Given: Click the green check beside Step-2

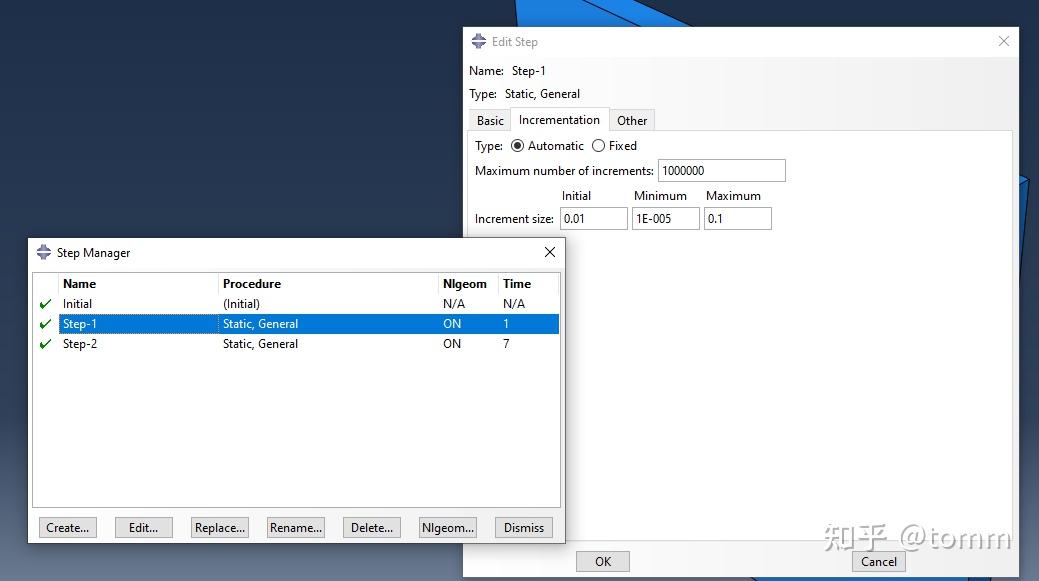Looking at the screenshot, I should click(45, 343).
